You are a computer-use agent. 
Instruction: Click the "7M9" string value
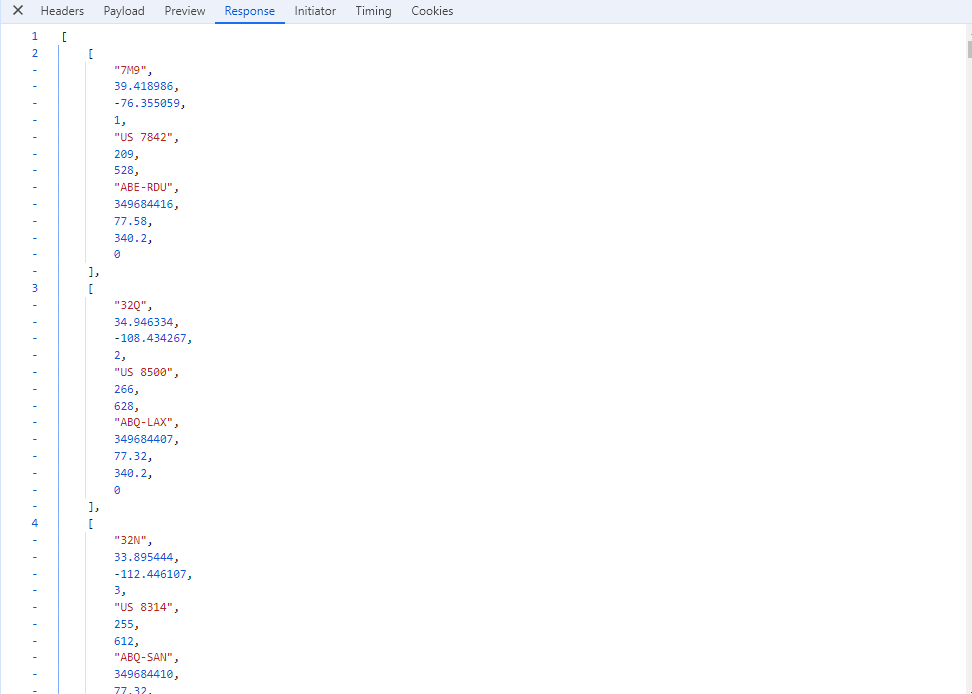tap(132, 70)
